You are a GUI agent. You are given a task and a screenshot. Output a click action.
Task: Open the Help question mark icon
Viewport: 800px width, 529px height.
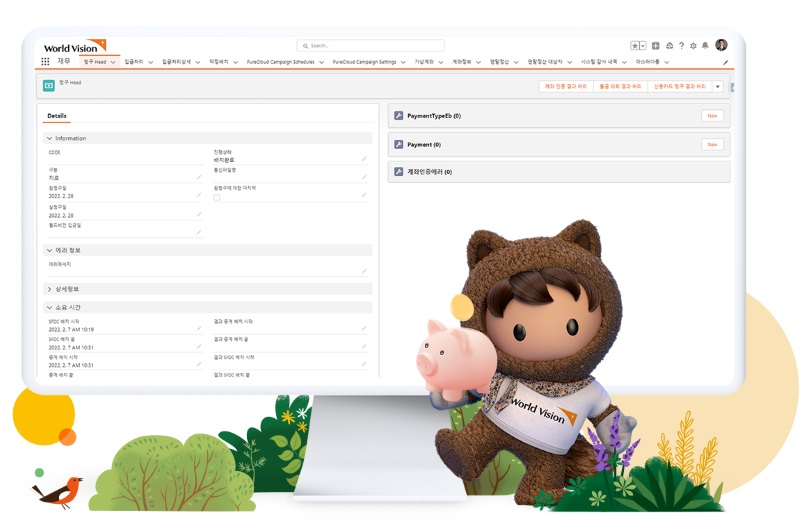coord(681,46)
